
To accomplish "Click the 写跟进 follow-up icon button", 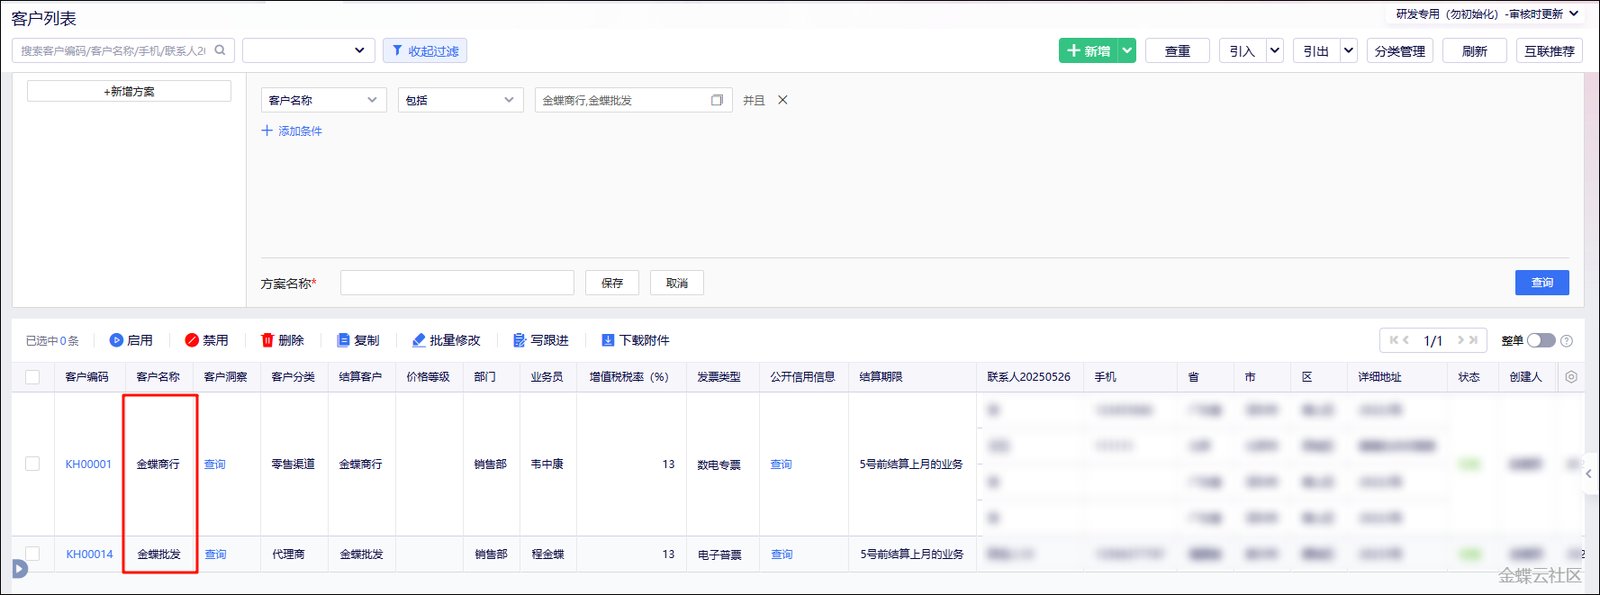I will click(541, 340).
